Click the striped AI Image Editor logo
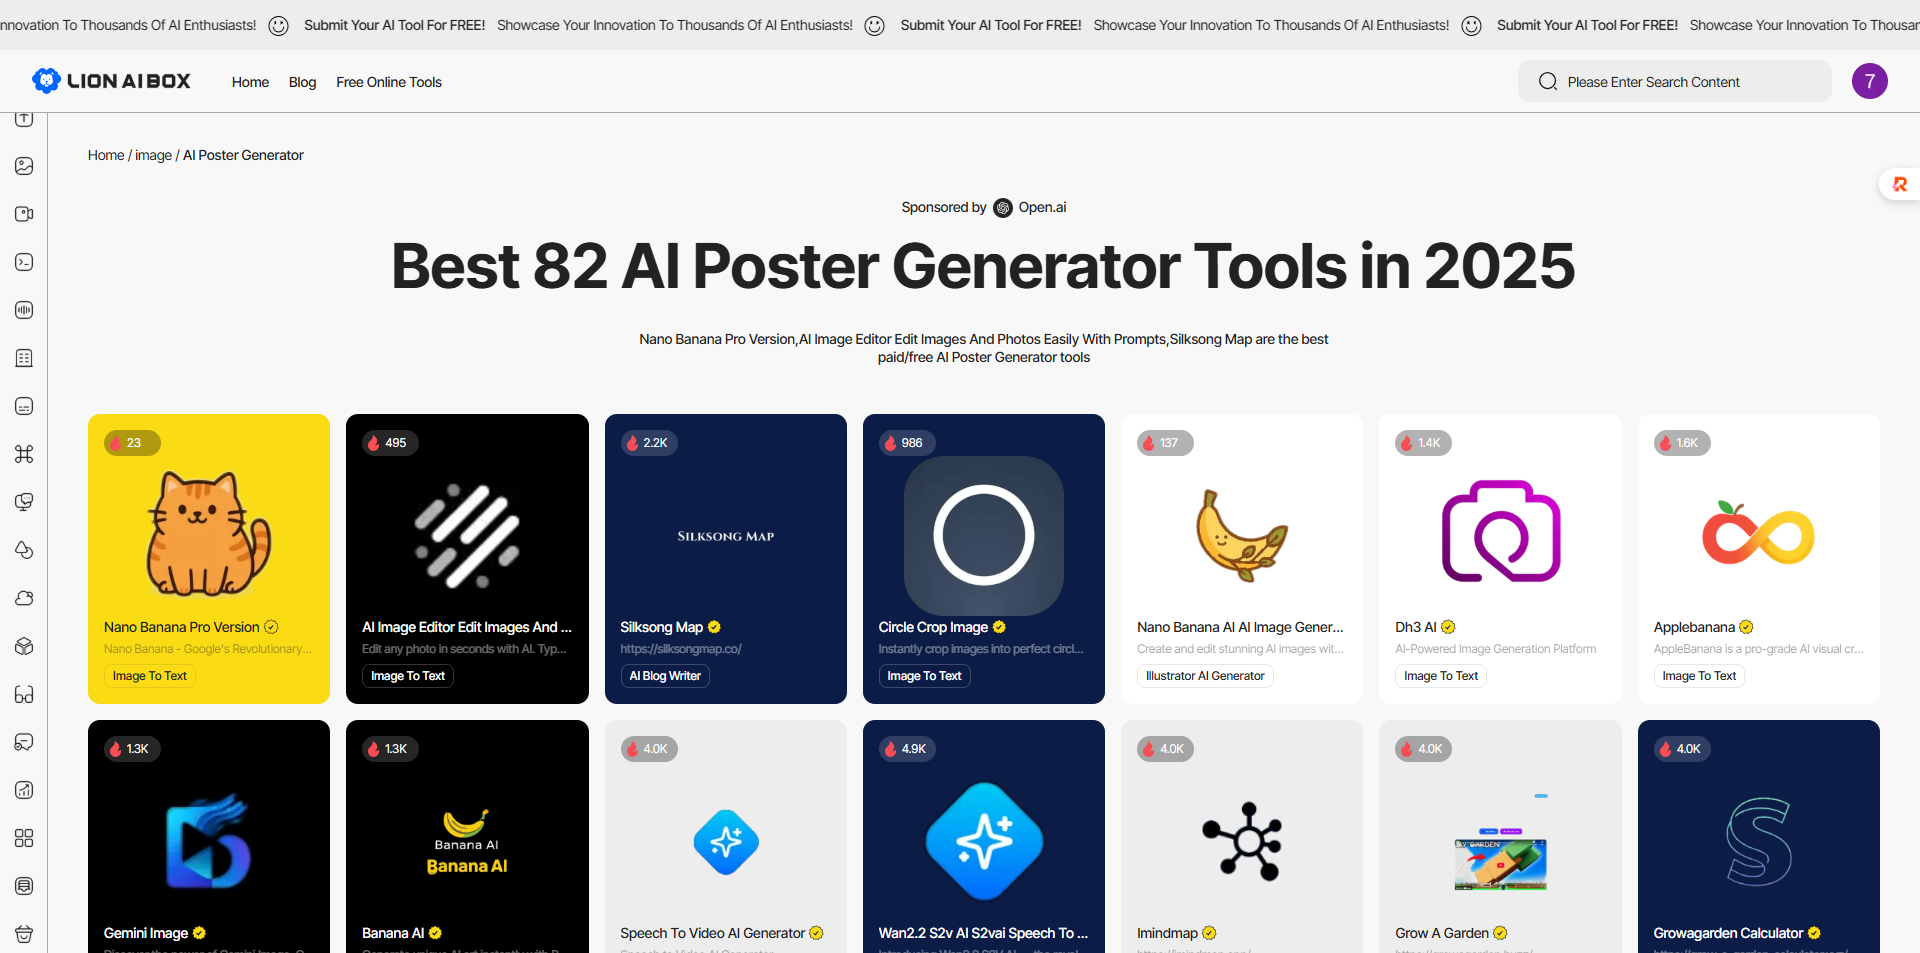The width and height of the screenshot is (1920, 953). pyautogui.click(x=467, y=535)
